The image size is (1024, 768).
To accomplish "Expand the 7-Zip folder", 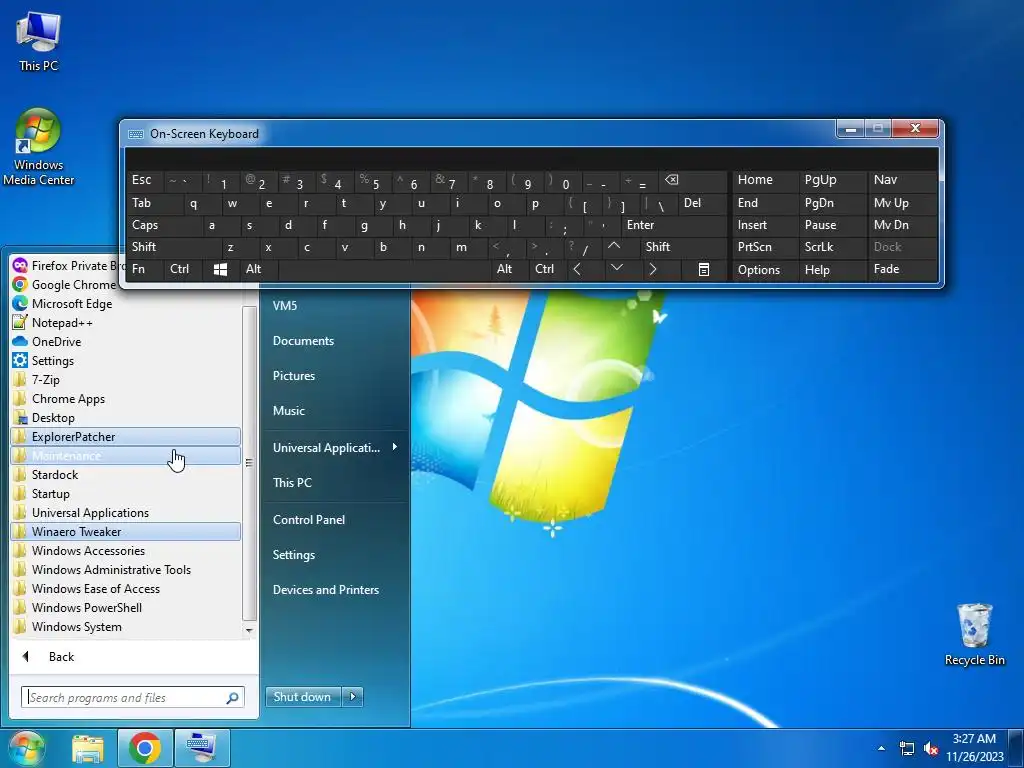I will point(125,379).
